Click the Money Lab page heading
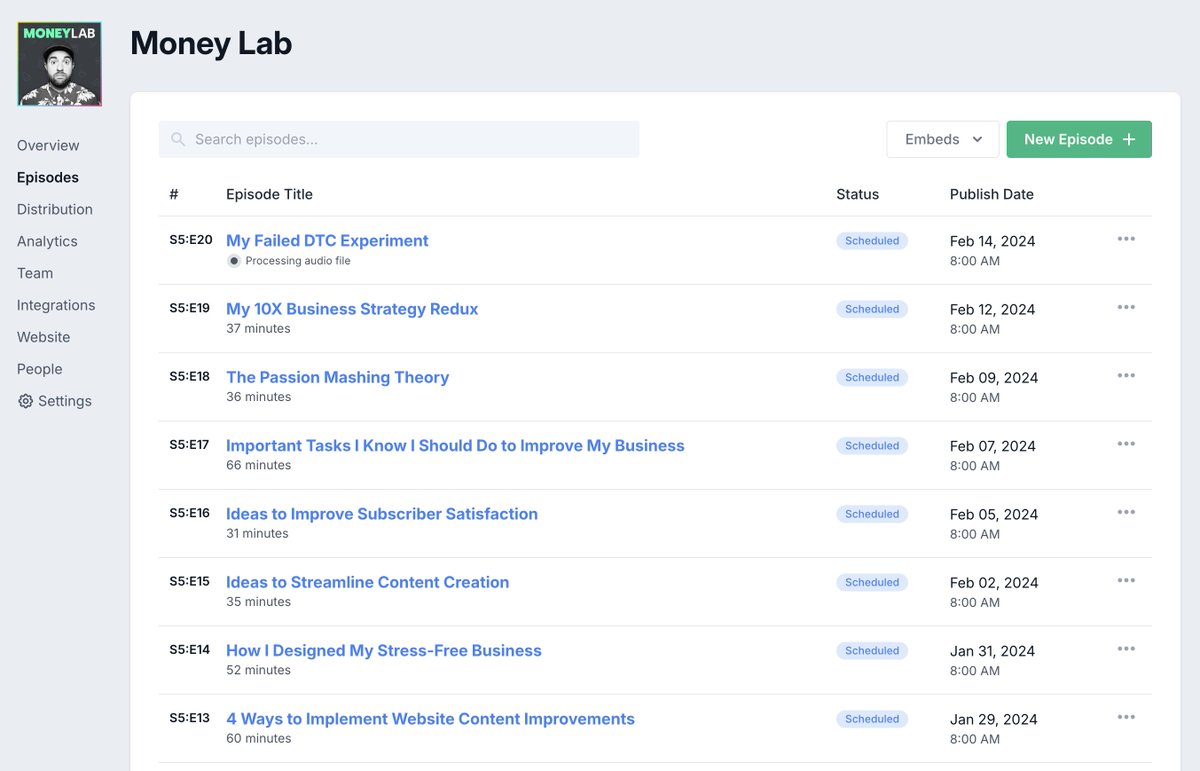 tap(211, 43)
